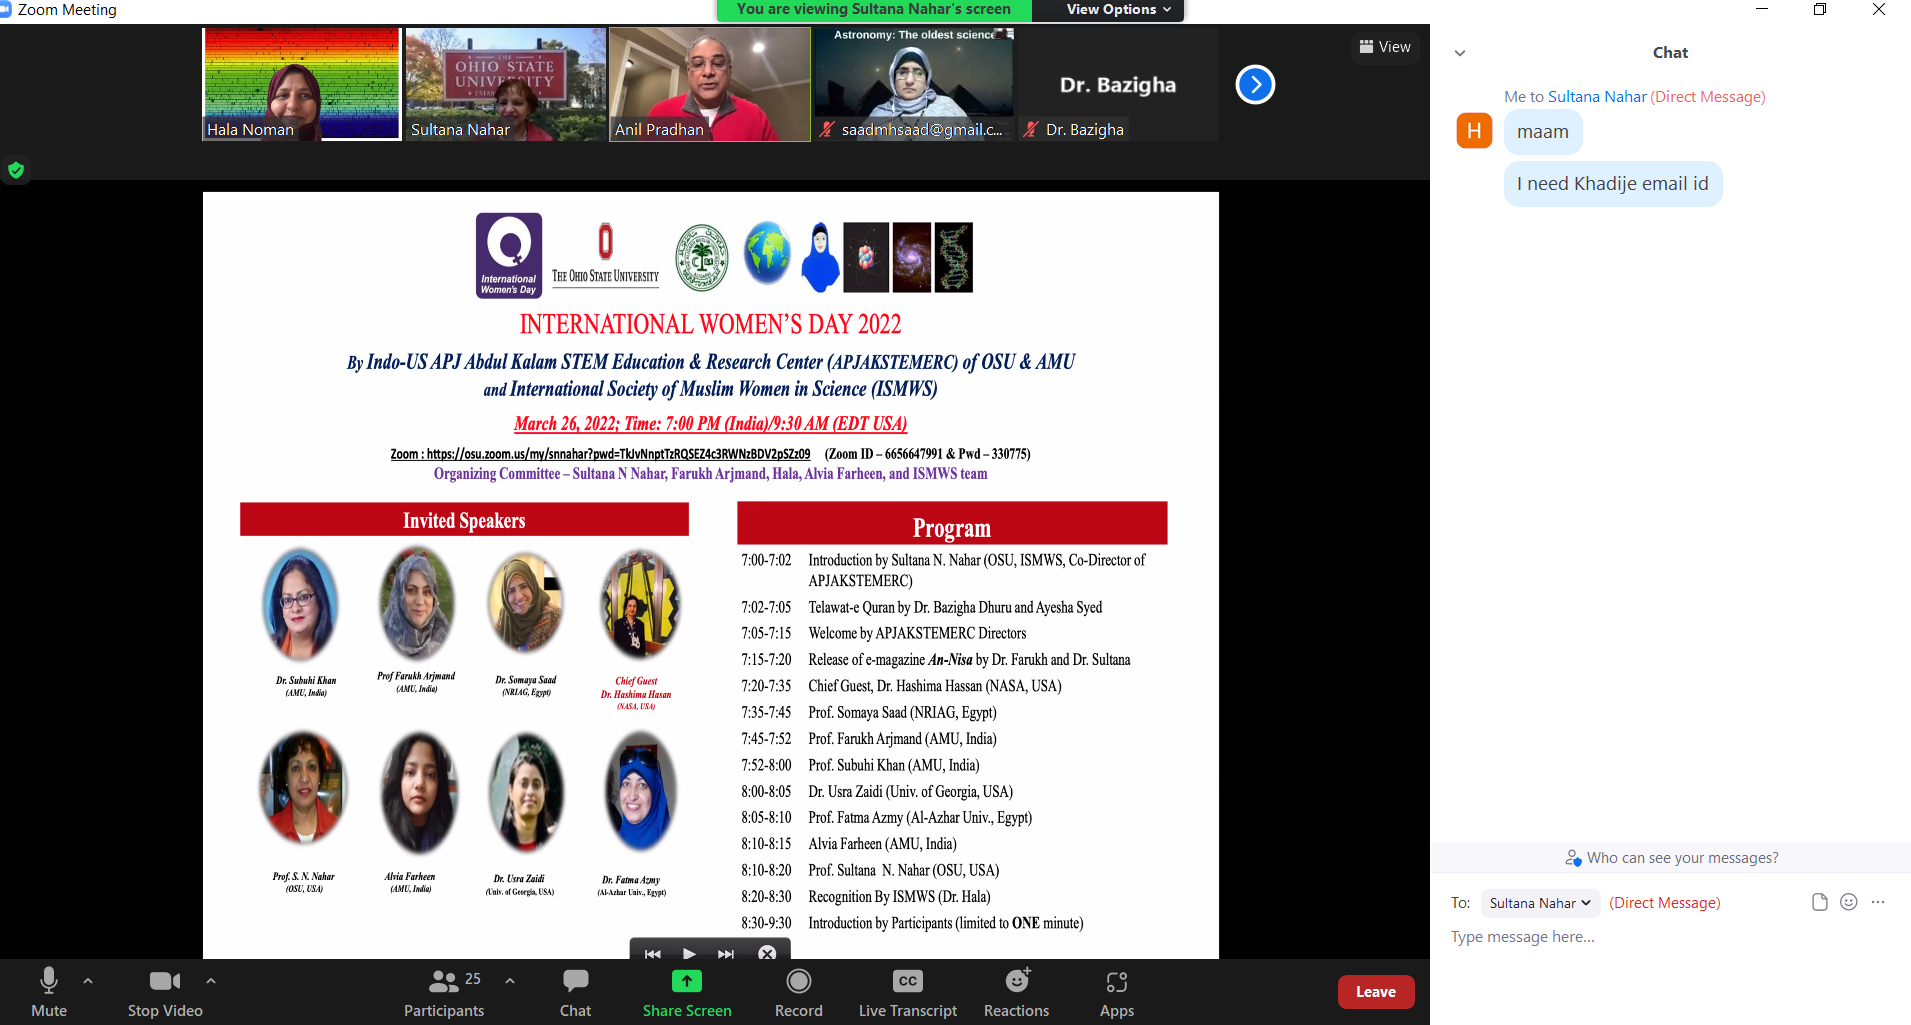Open the View layout menu
Image resolution: width=1911 pixels, height=1025 pixels.
1385,47
